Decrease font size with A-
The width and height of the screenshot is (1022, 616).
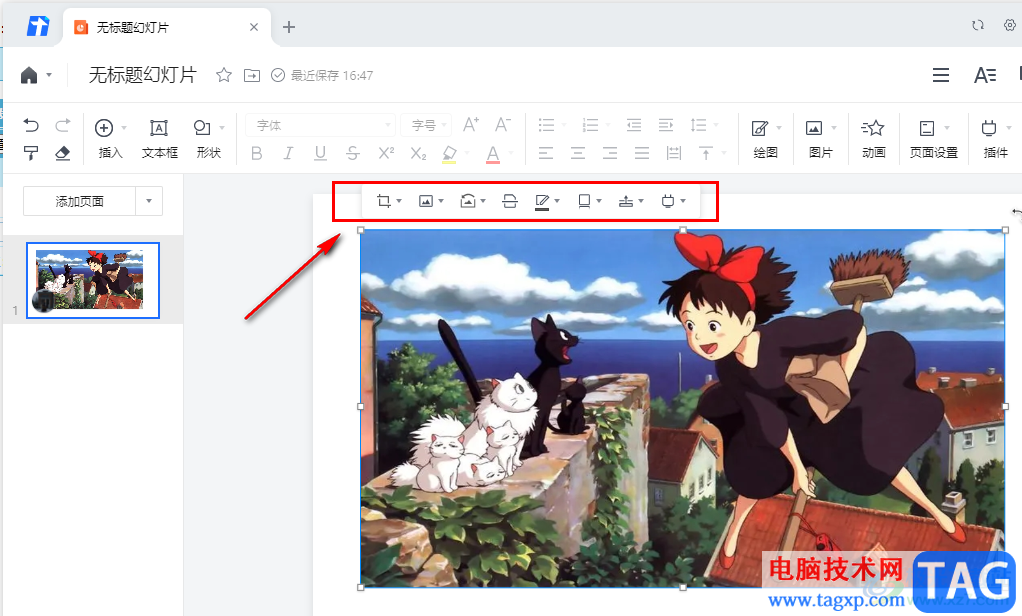click(503, 125)
